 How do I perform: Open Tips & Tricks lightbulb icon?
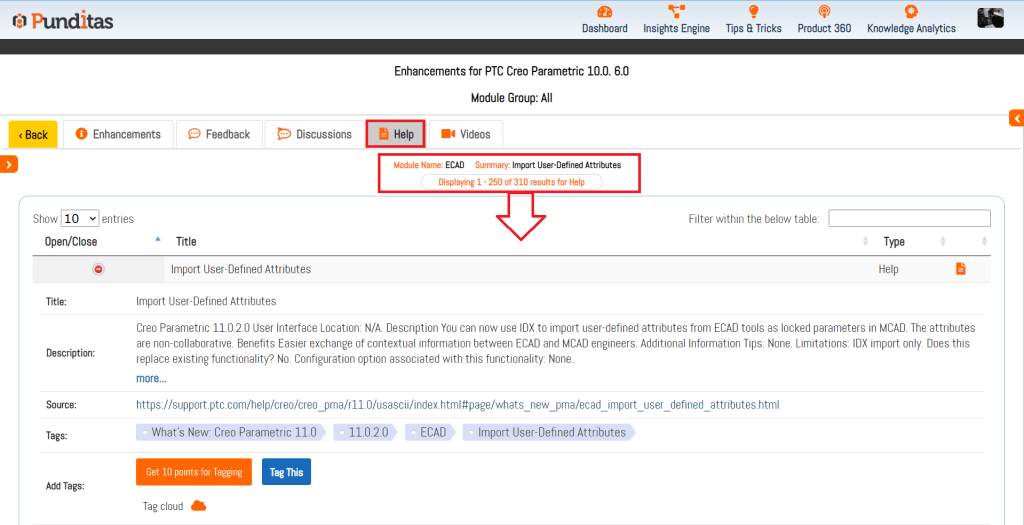click(x=753, y=12)
